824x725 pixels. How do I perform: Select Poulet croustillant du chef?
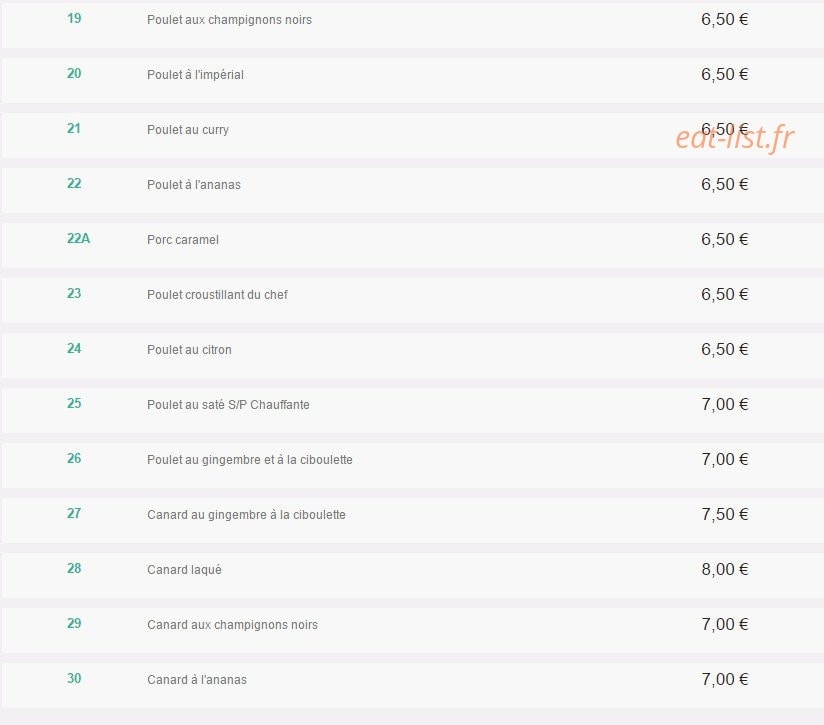click(217, 295)
